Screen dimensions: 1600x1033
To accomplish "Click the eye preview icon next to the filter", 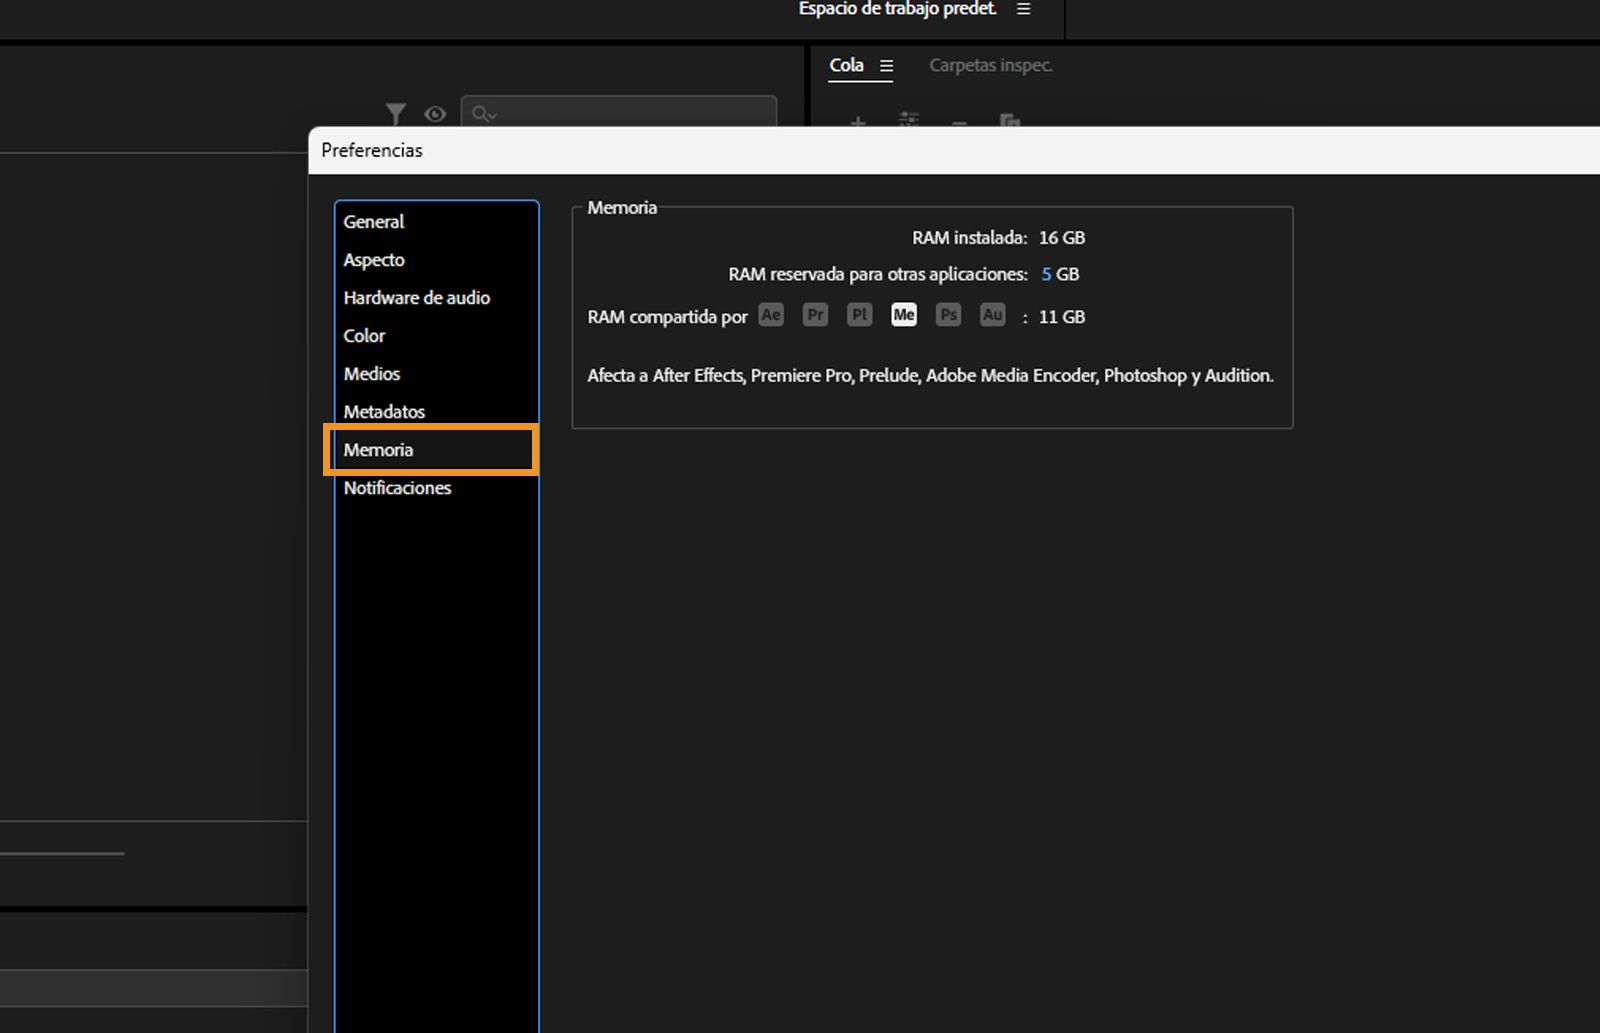I will pos(434,114).
